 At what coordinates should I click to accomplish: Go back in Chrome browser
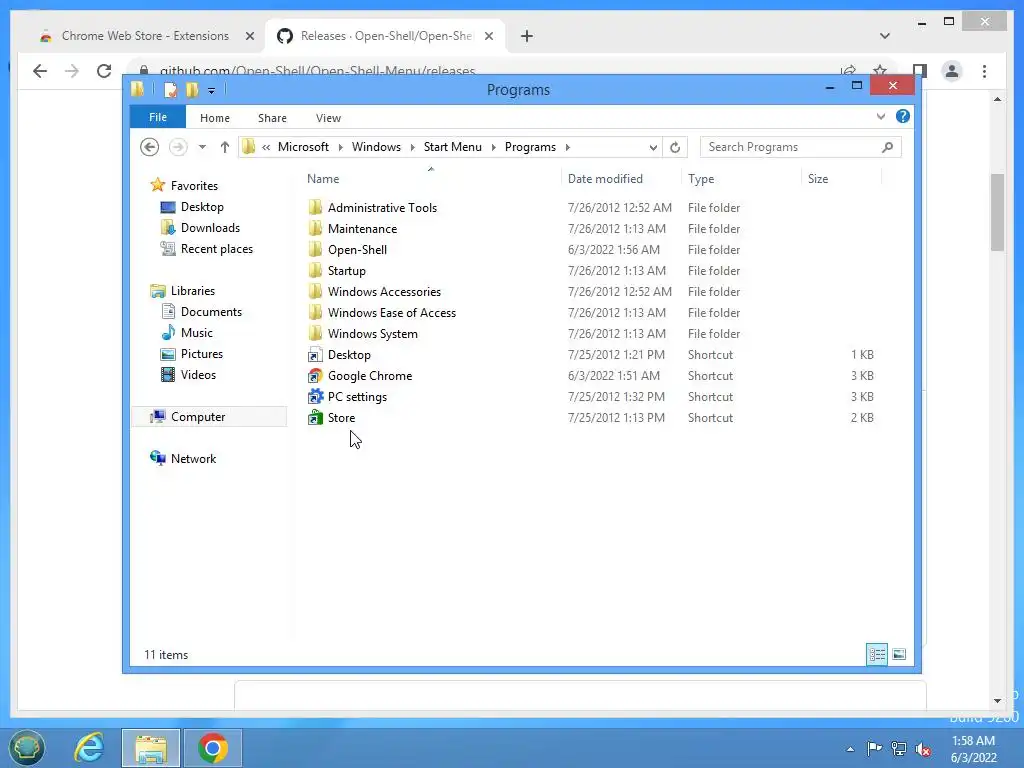tap(40, 71)
